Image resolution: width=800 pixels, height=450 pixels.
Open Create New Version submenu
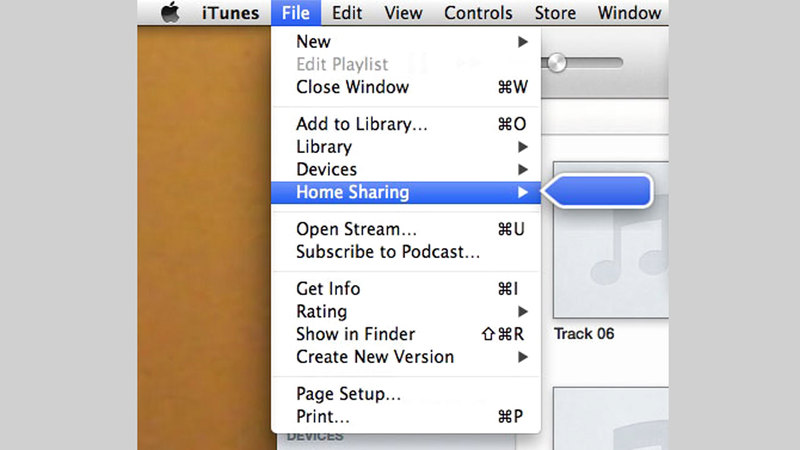375,357
